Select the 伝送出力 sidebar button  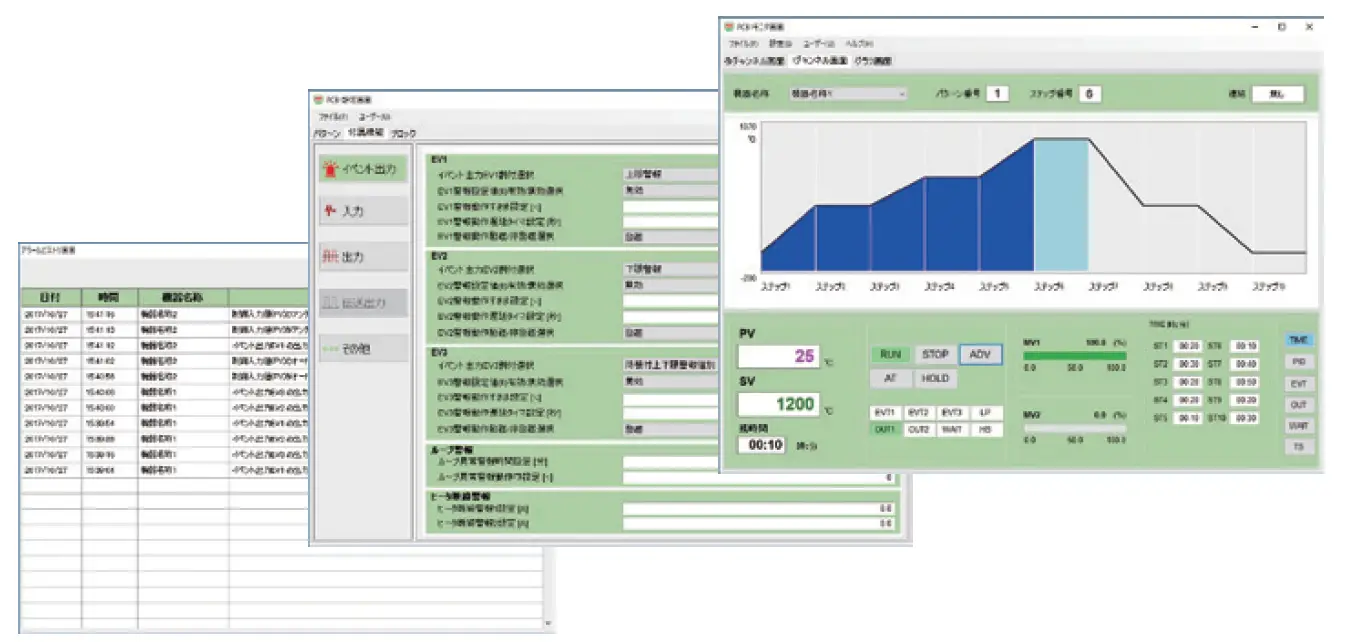(x=362, y=302)
